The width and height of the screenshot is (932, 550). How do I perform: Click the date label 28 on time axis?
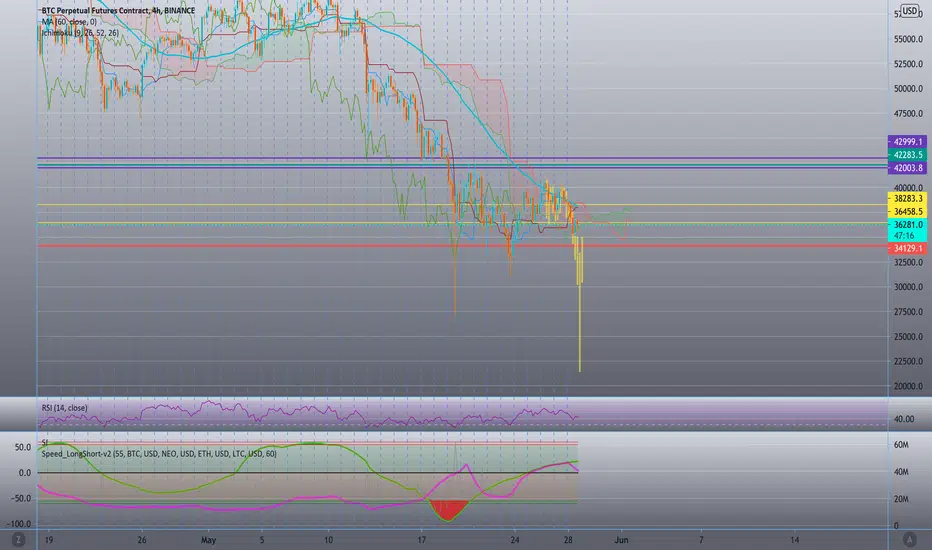click(x=568, y=540)
